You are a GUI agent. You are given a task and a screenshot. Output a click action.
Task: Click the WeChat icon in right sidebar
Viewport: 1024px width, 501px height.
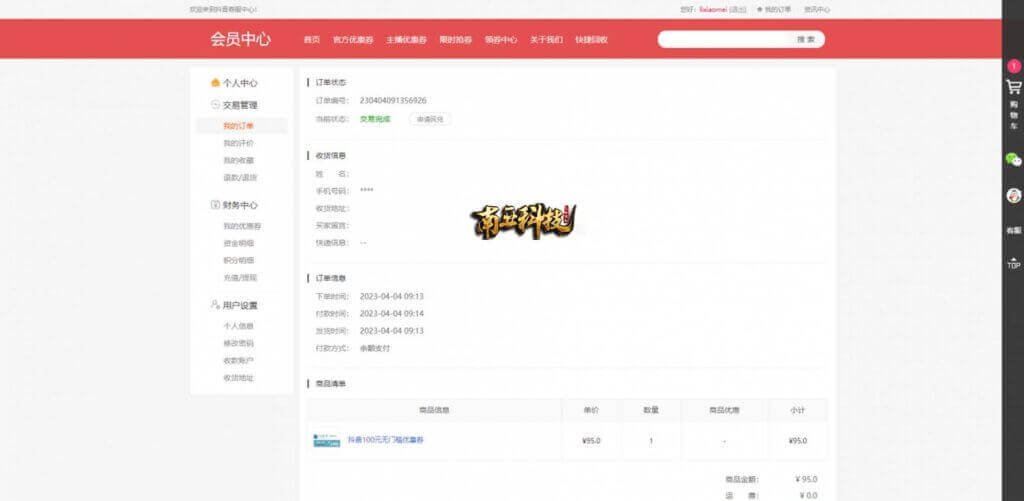tap(1013, 160)
